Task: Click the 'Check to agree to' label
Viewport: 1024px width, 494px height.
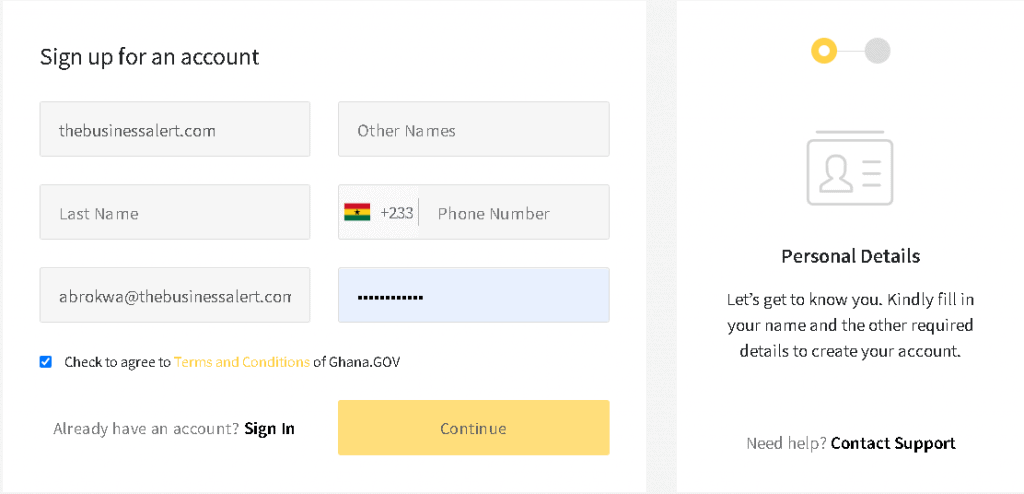Action: click(x=118, y=362)
